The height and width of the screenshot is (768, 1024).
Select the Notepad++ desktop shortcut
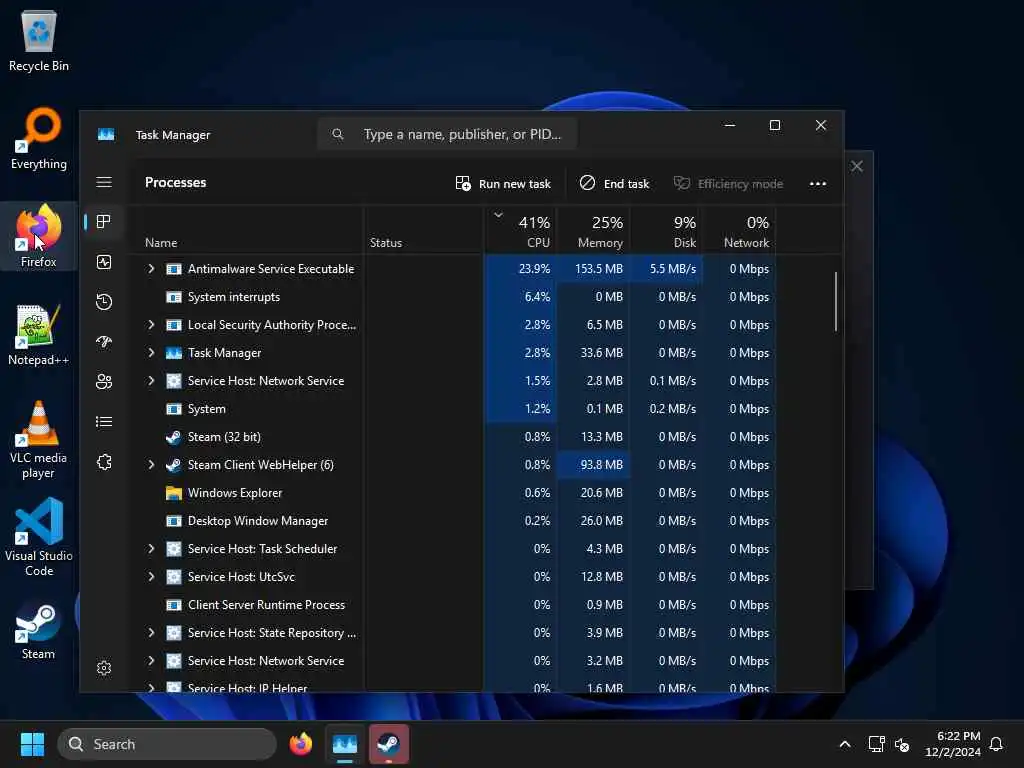coord(39,335)
